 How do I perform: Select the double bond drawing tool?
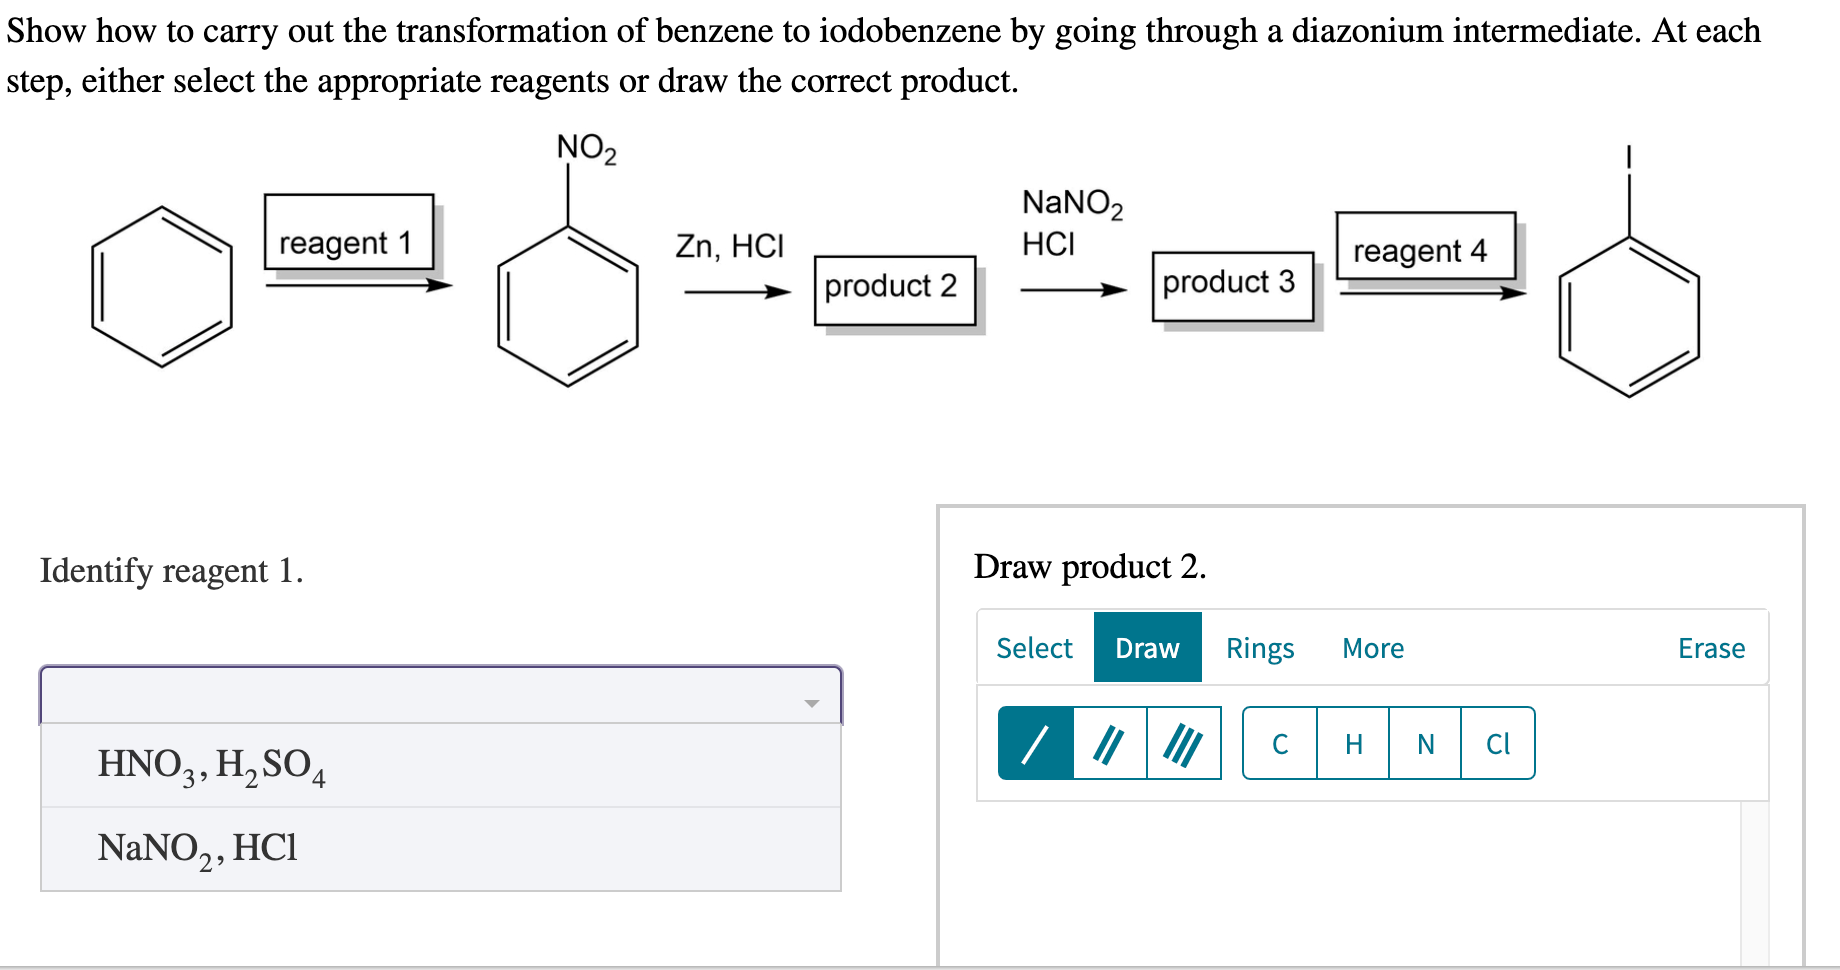click(x=1110, y=744)
